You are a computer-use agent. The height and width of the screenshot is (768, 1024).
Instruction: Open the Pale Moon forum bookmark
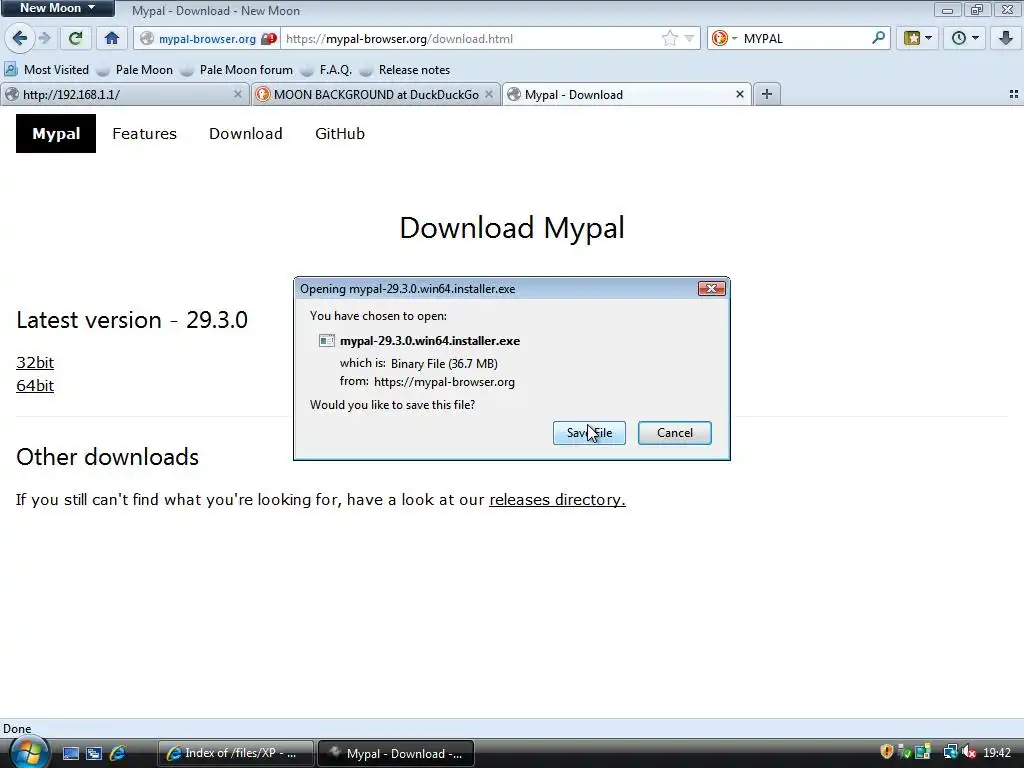click(x=237, y=70)
